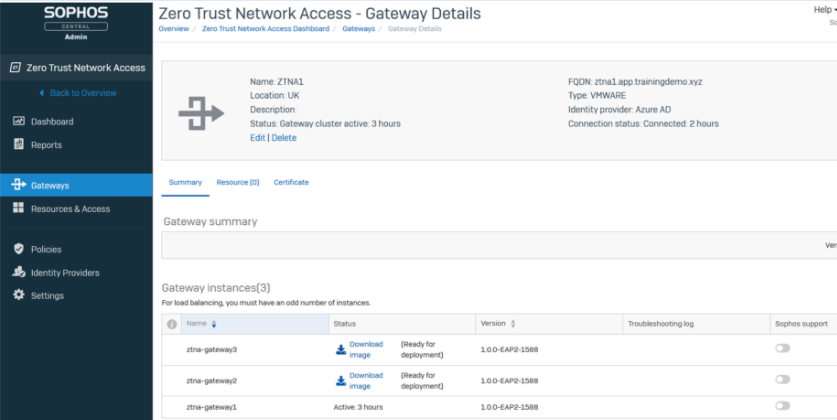This screenshot has width=837, height=420.
Task: Open the Resource (0) tab
Action: pos(238,183)
